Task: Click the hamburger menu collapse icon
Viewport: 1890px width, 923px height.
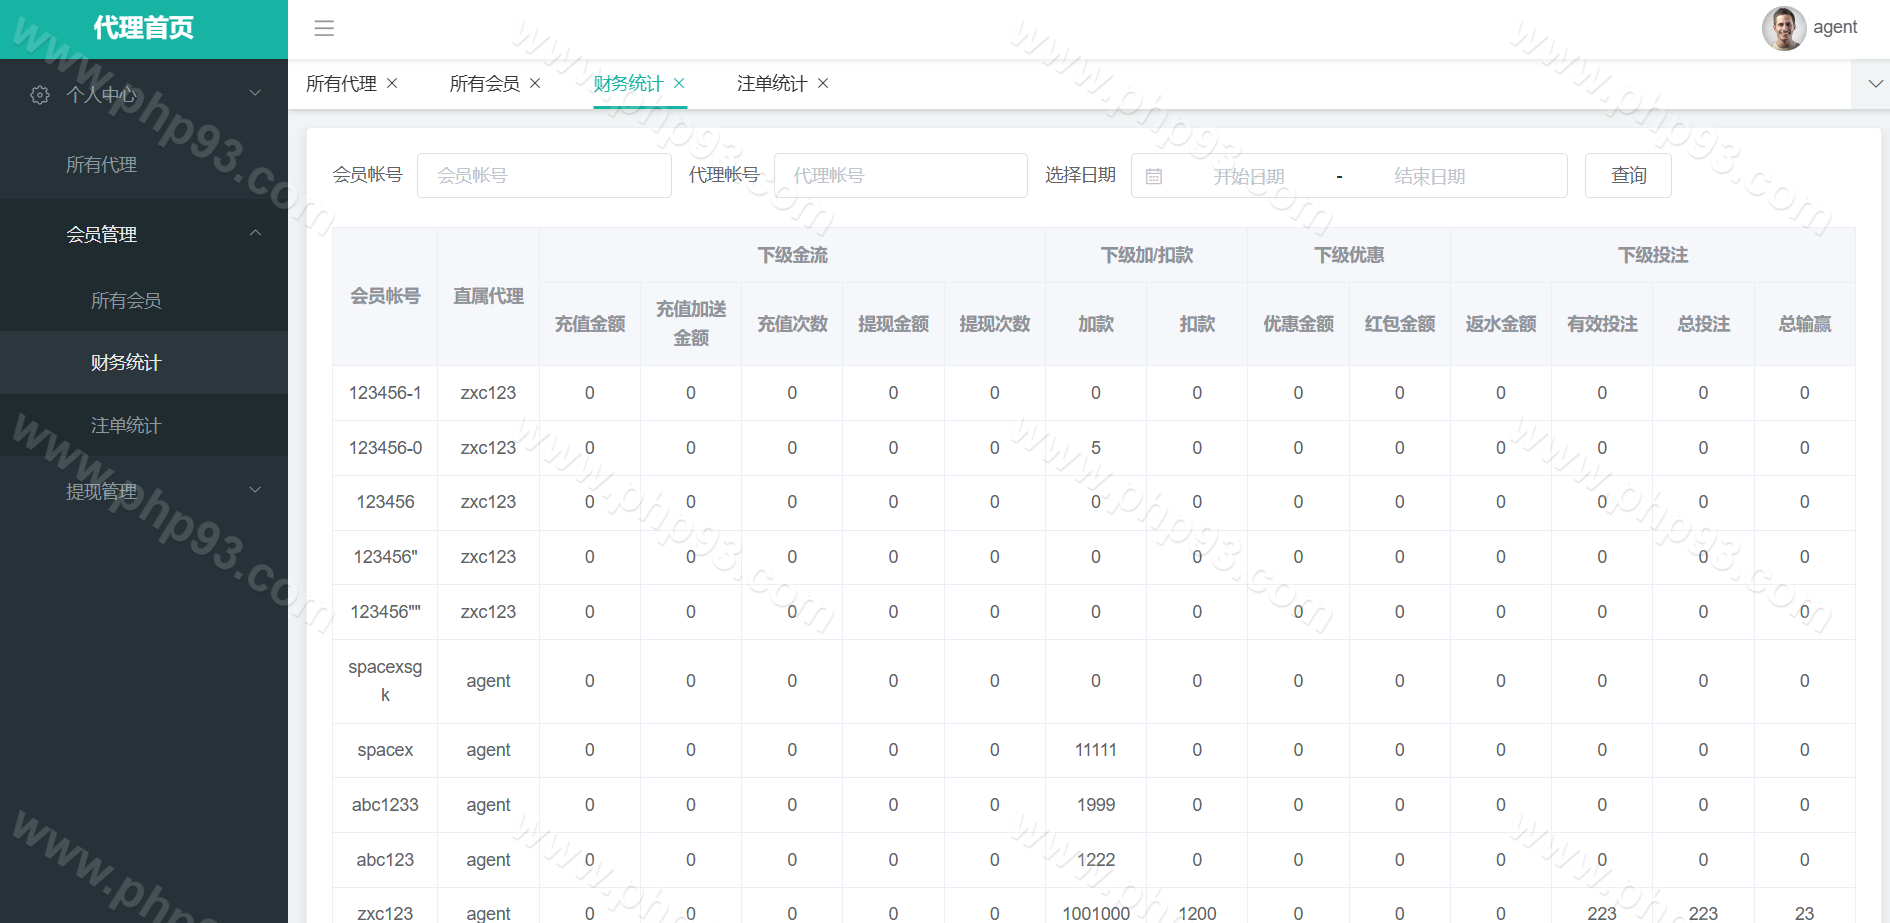Action: (x=324, y=28)
